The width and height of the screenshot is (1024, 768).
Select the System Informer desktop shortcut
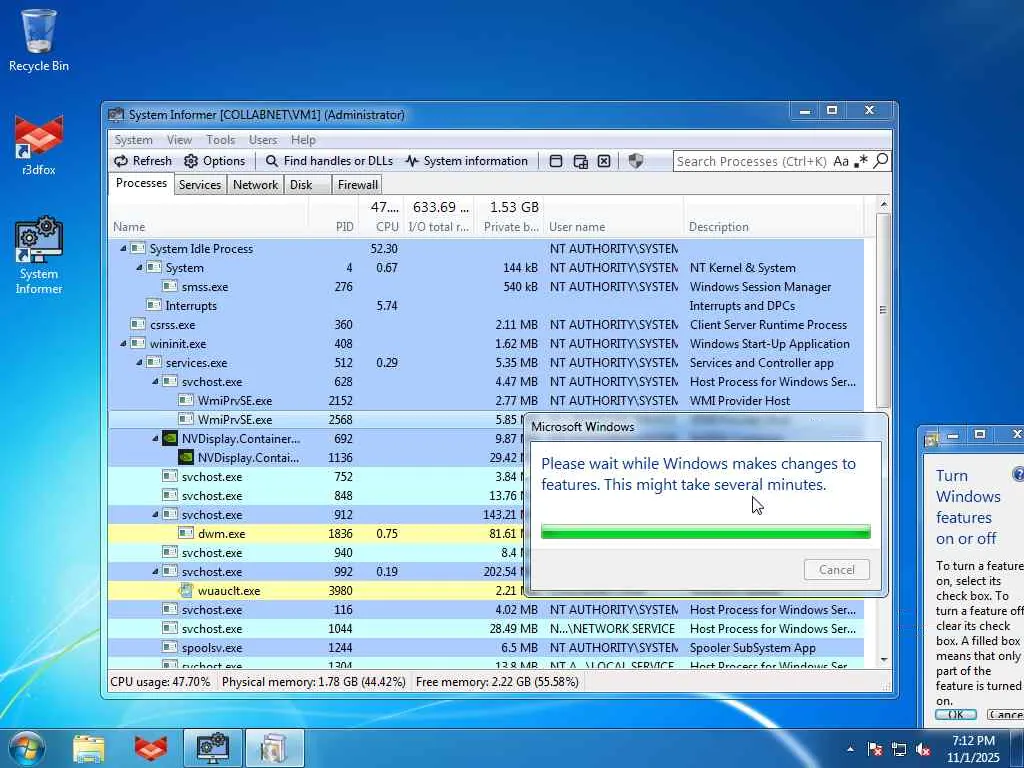tap(39, 255)
